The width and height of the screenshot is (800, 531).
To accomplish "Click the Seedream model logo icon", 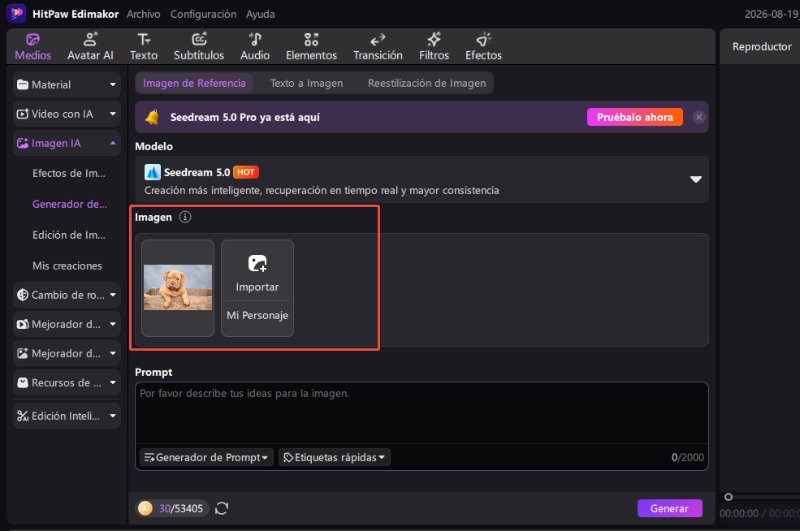I will point(152,172).
